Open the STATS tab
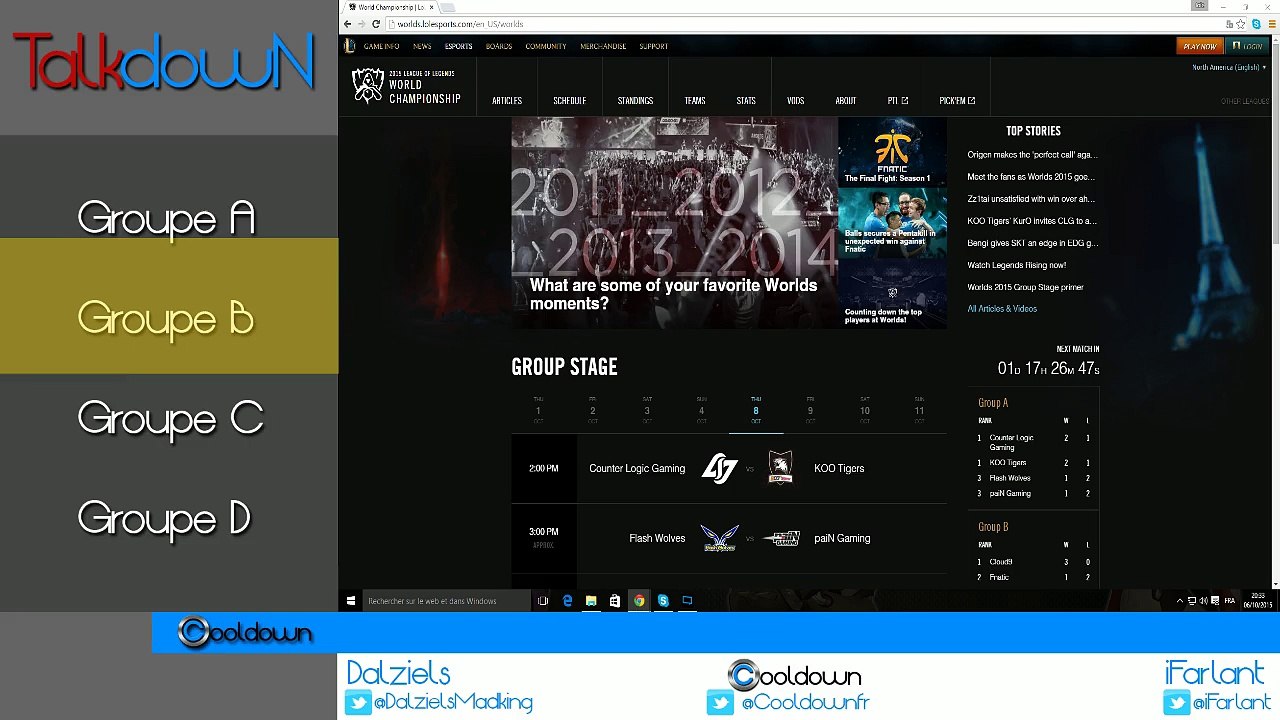 tap(746, 101)
